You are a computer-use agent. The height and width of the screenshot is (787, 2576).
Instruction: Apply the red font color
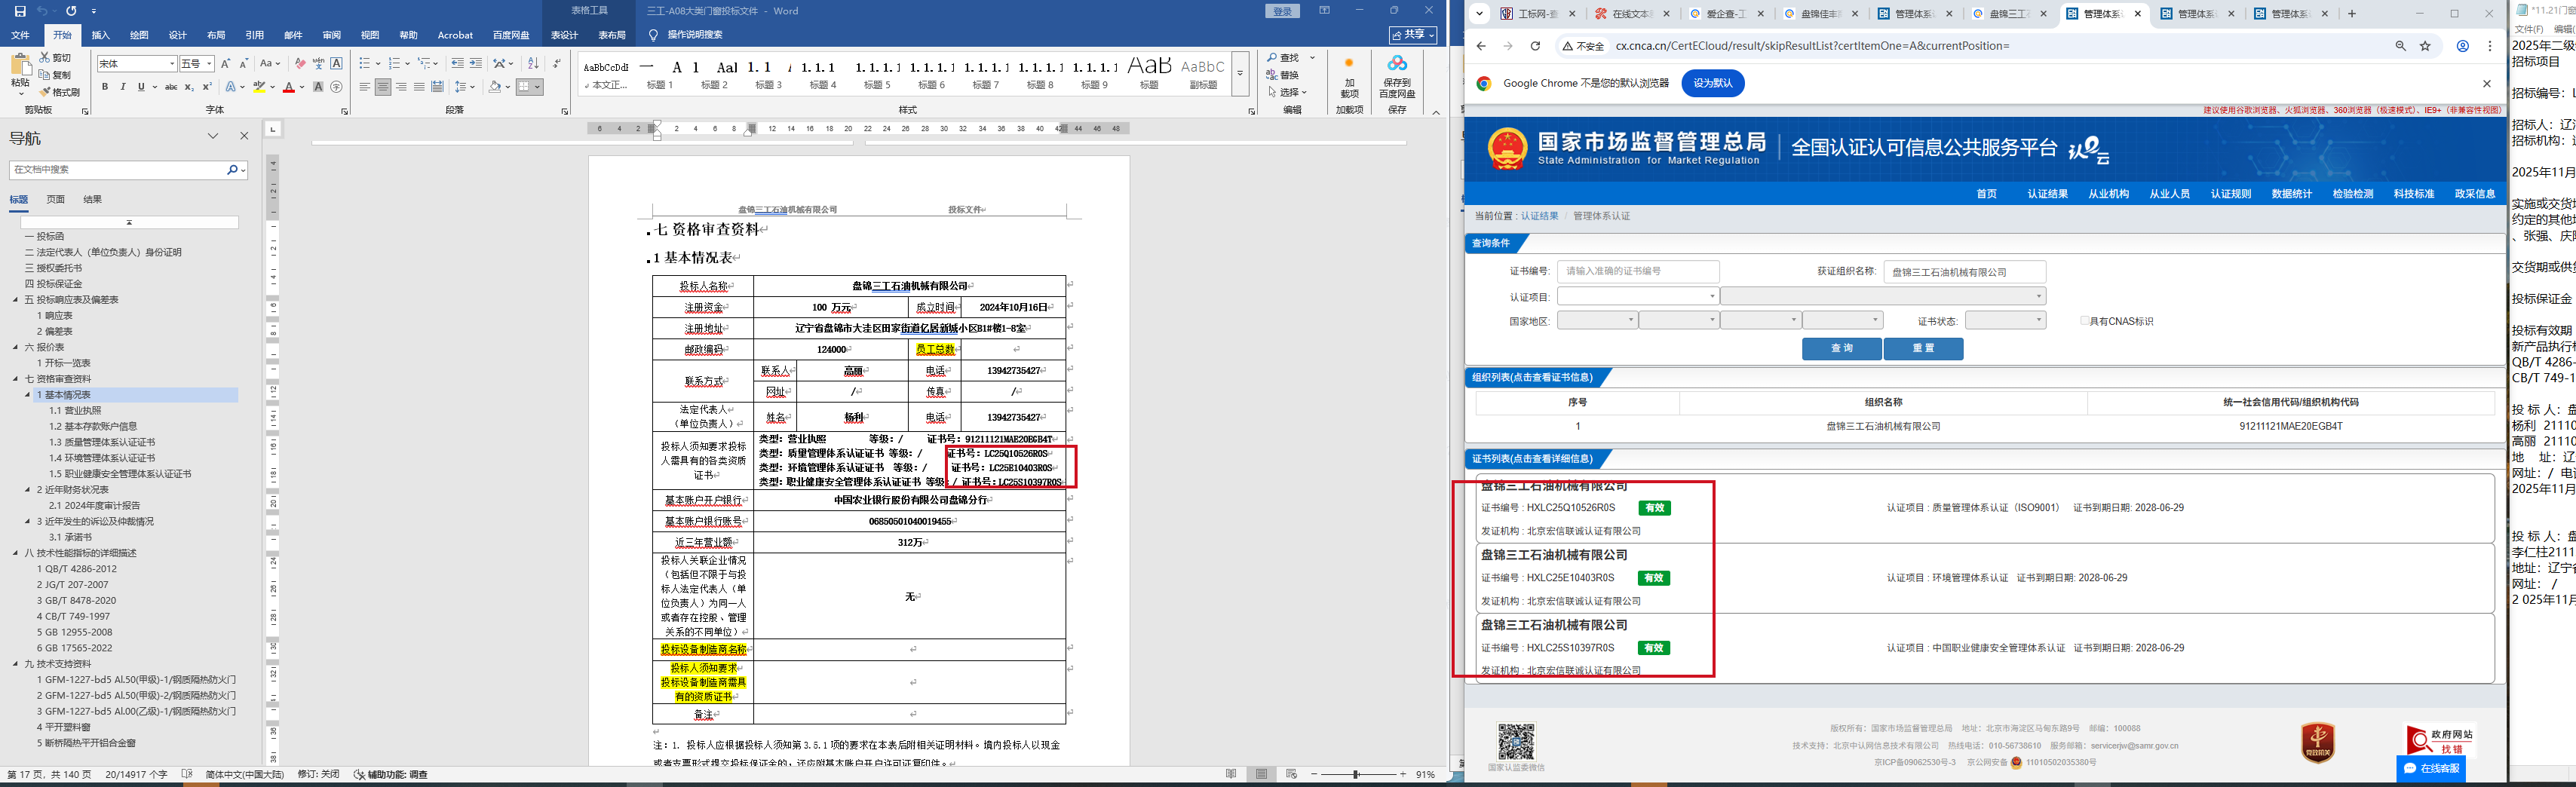[289, 87]
